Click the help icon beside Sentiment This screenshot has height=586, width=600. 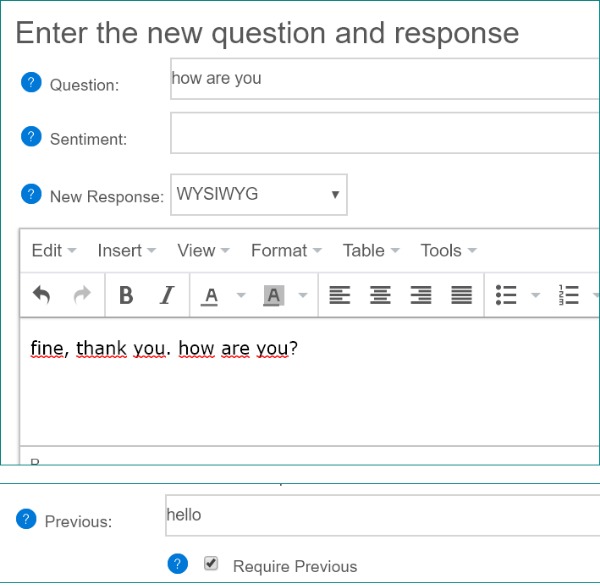[31, 138]
